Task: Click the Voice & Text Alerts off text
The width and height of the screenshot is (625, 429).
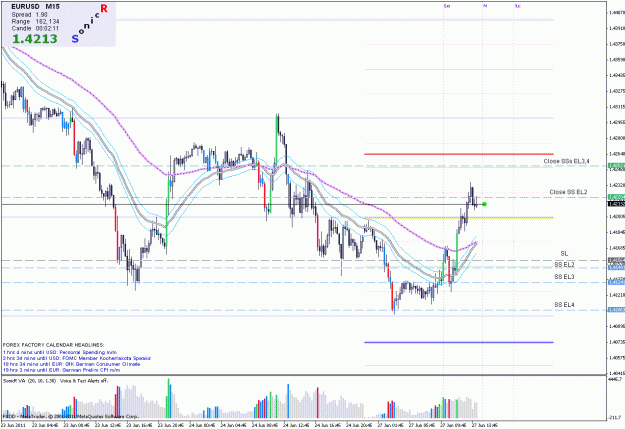Action: (84, 381)
